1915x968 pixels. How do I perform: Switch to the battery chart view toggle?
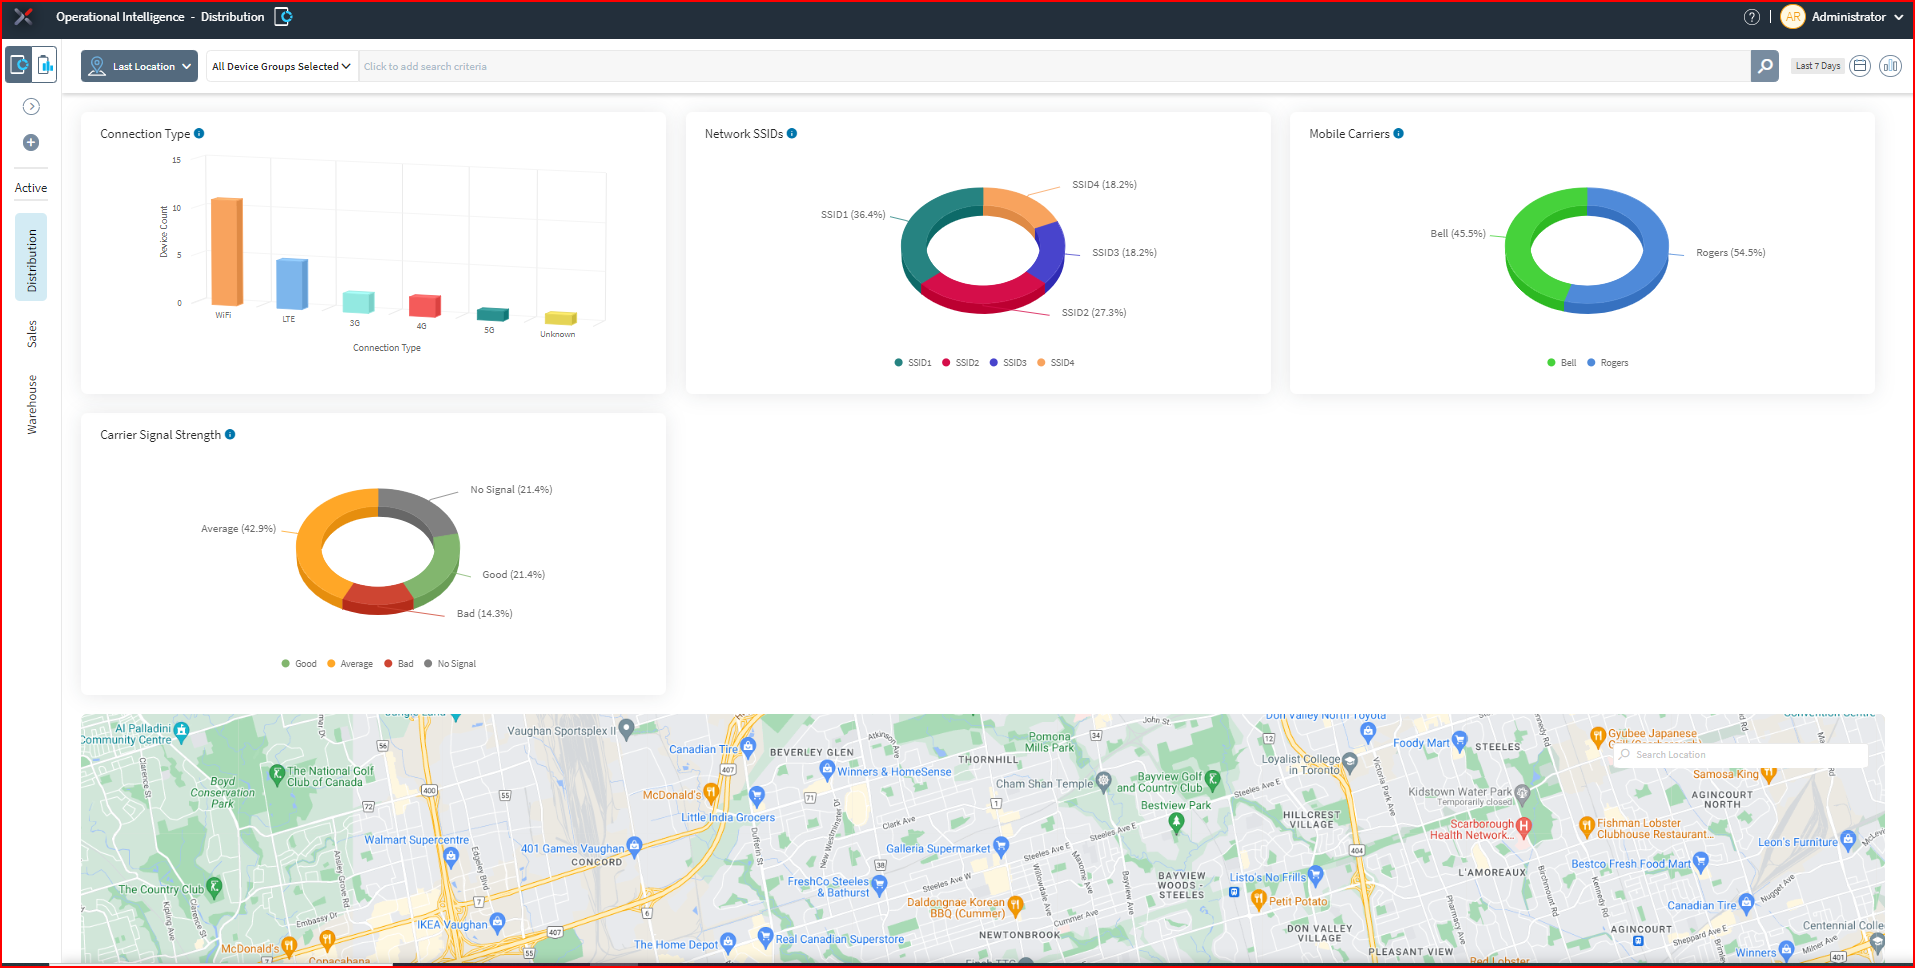point(45,66)
